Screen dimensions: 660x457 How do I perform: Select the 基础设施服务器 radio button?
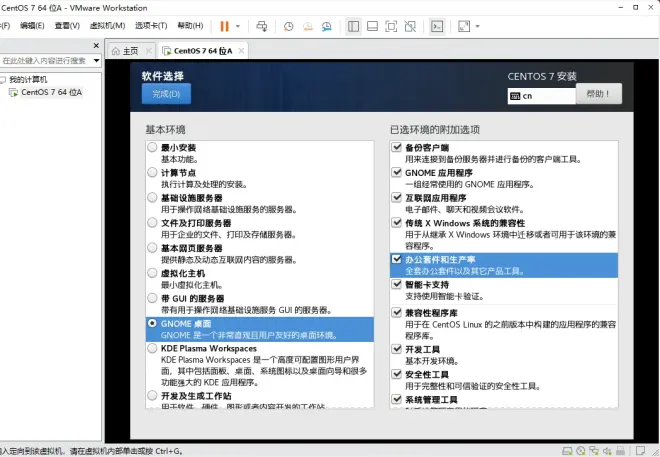[x=152, y=197]
